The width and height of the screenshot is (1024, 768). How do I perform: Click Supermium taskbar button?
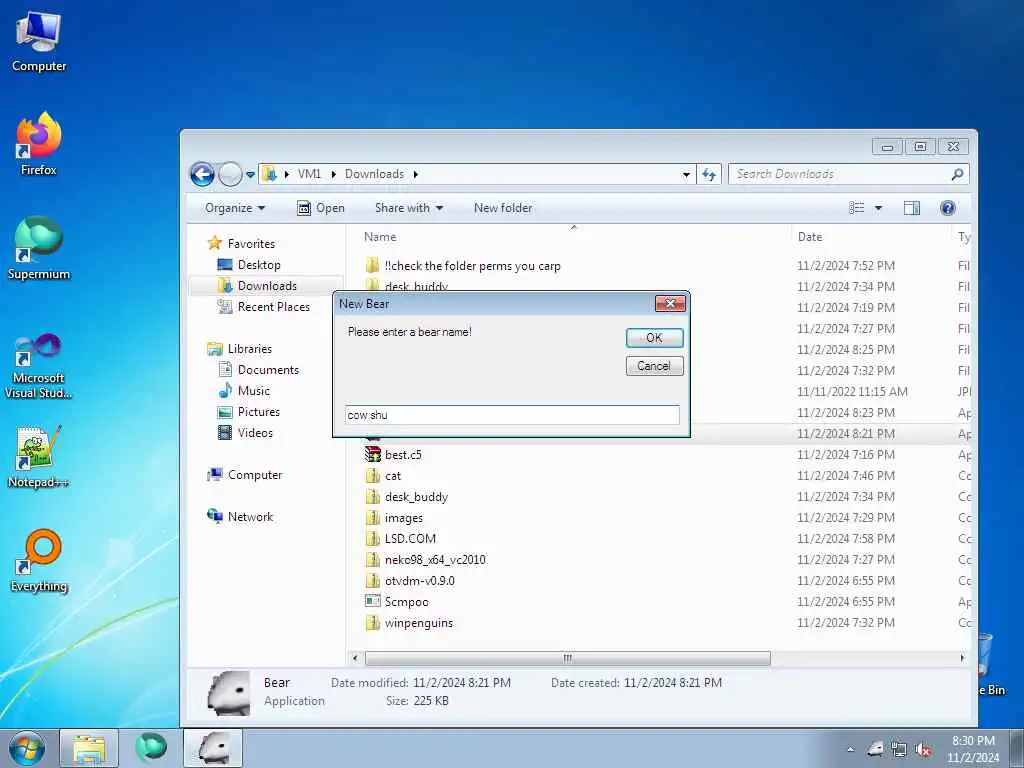[x=151, y=748]
